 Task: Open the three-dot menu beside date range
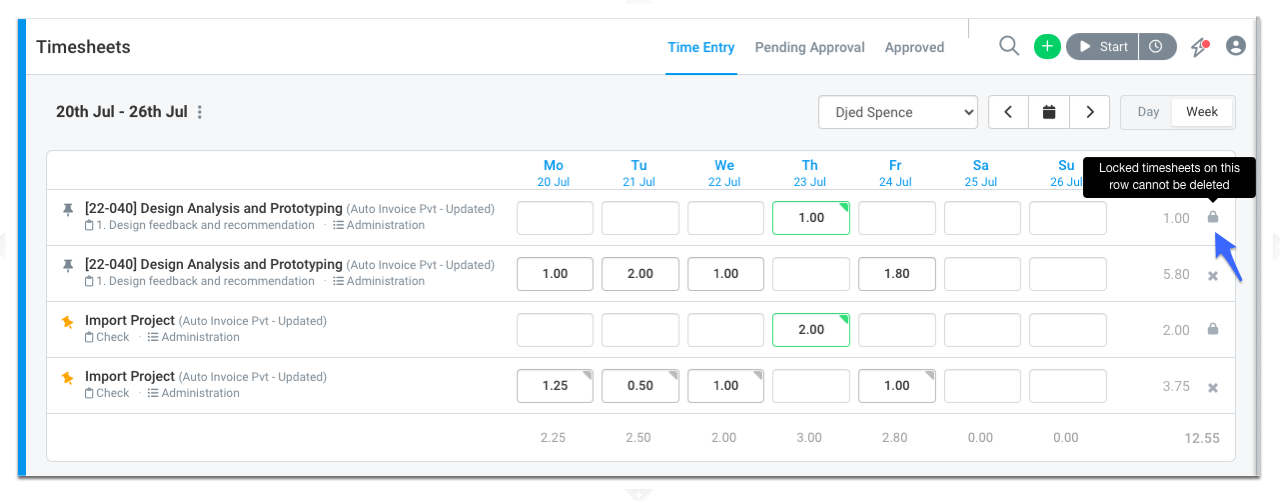[200, 112]
